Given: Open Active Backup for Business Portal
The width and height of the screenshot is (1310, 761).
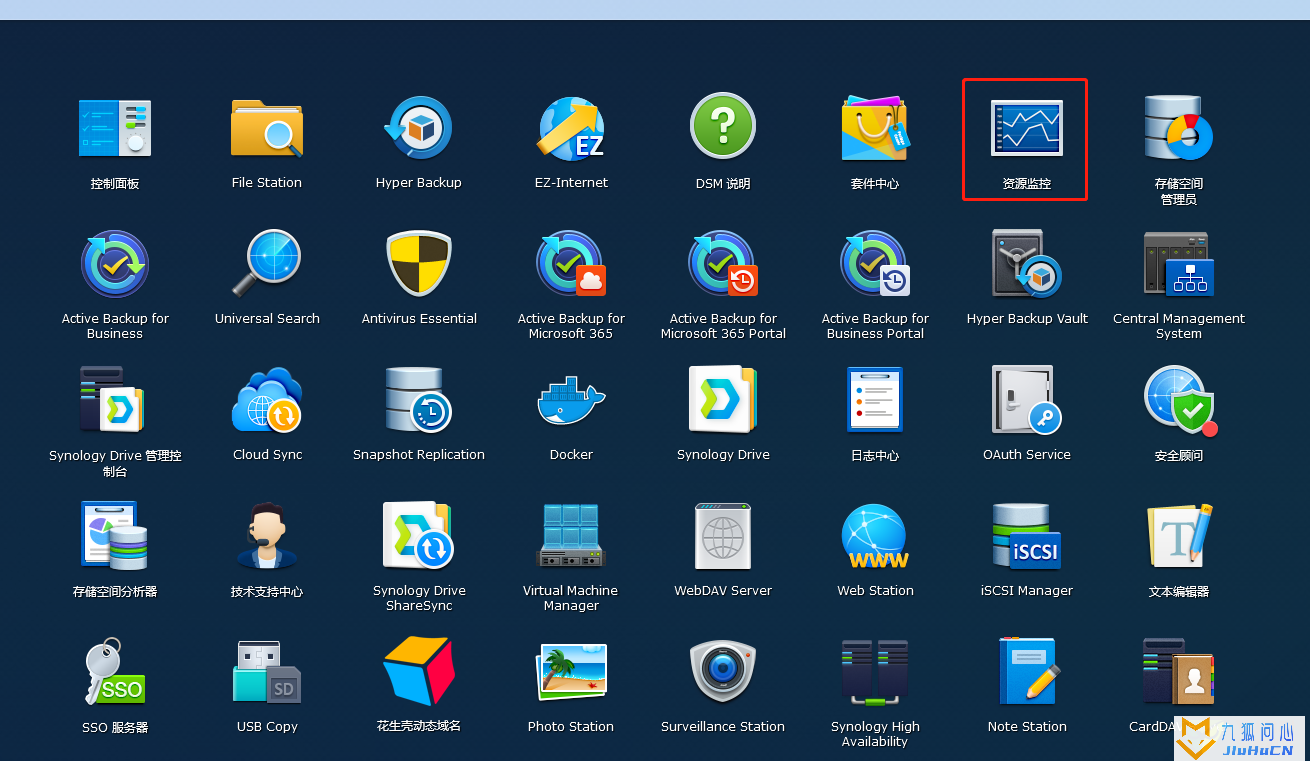Looking at the screenshot, I should coord(875,263).
